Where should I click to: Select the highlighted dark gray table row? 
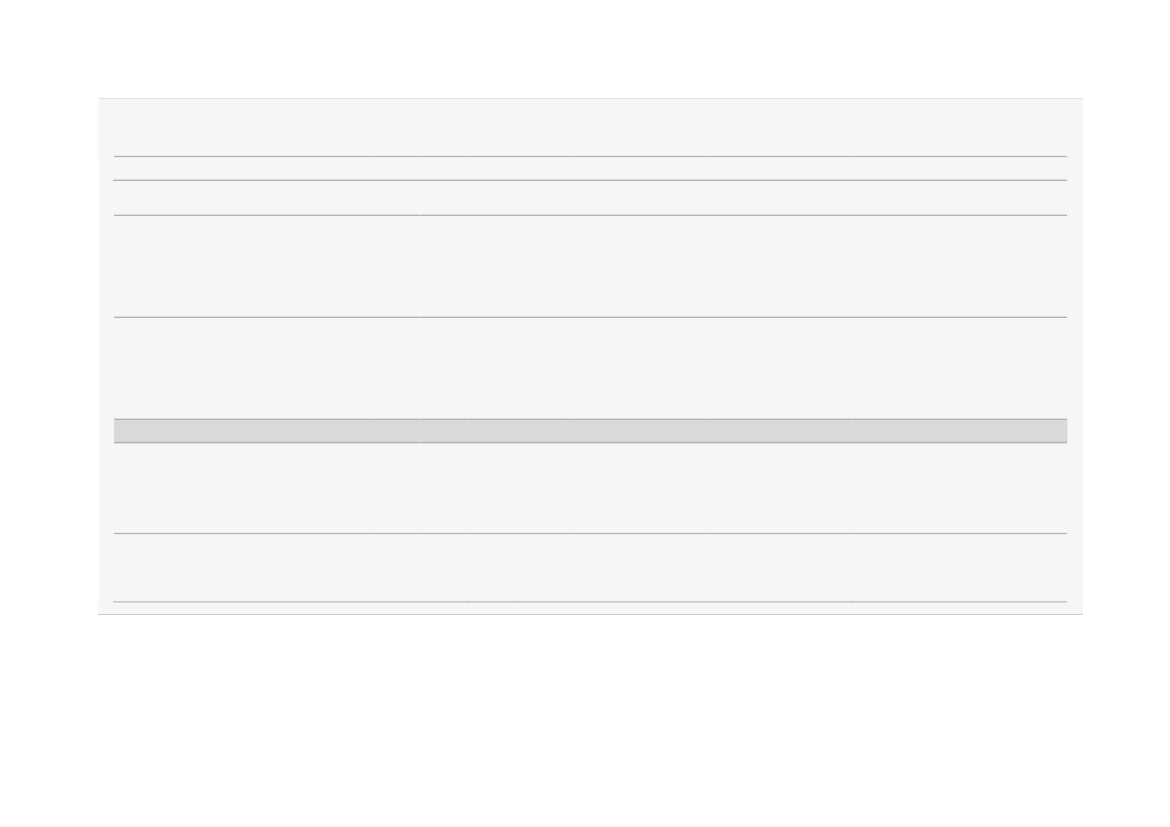point(590,431)
